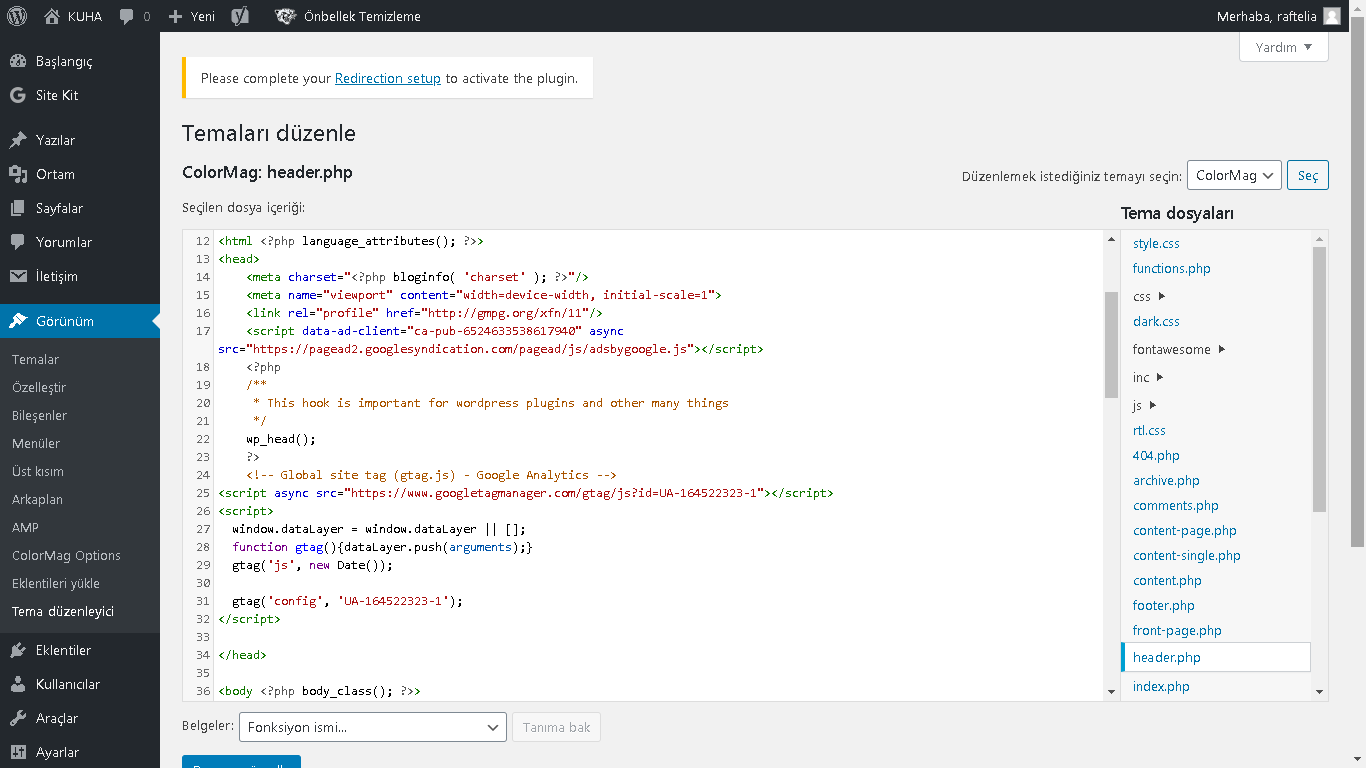Select header.php in theme files
This screenshot has width=1366, height=768.
point(1216,657)
